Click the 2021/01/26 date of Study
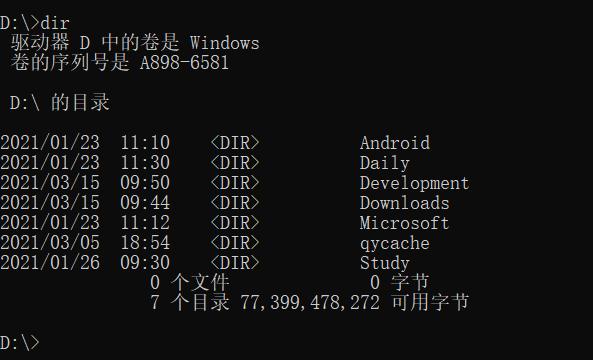593x360 pixels. tap(50, 263)
